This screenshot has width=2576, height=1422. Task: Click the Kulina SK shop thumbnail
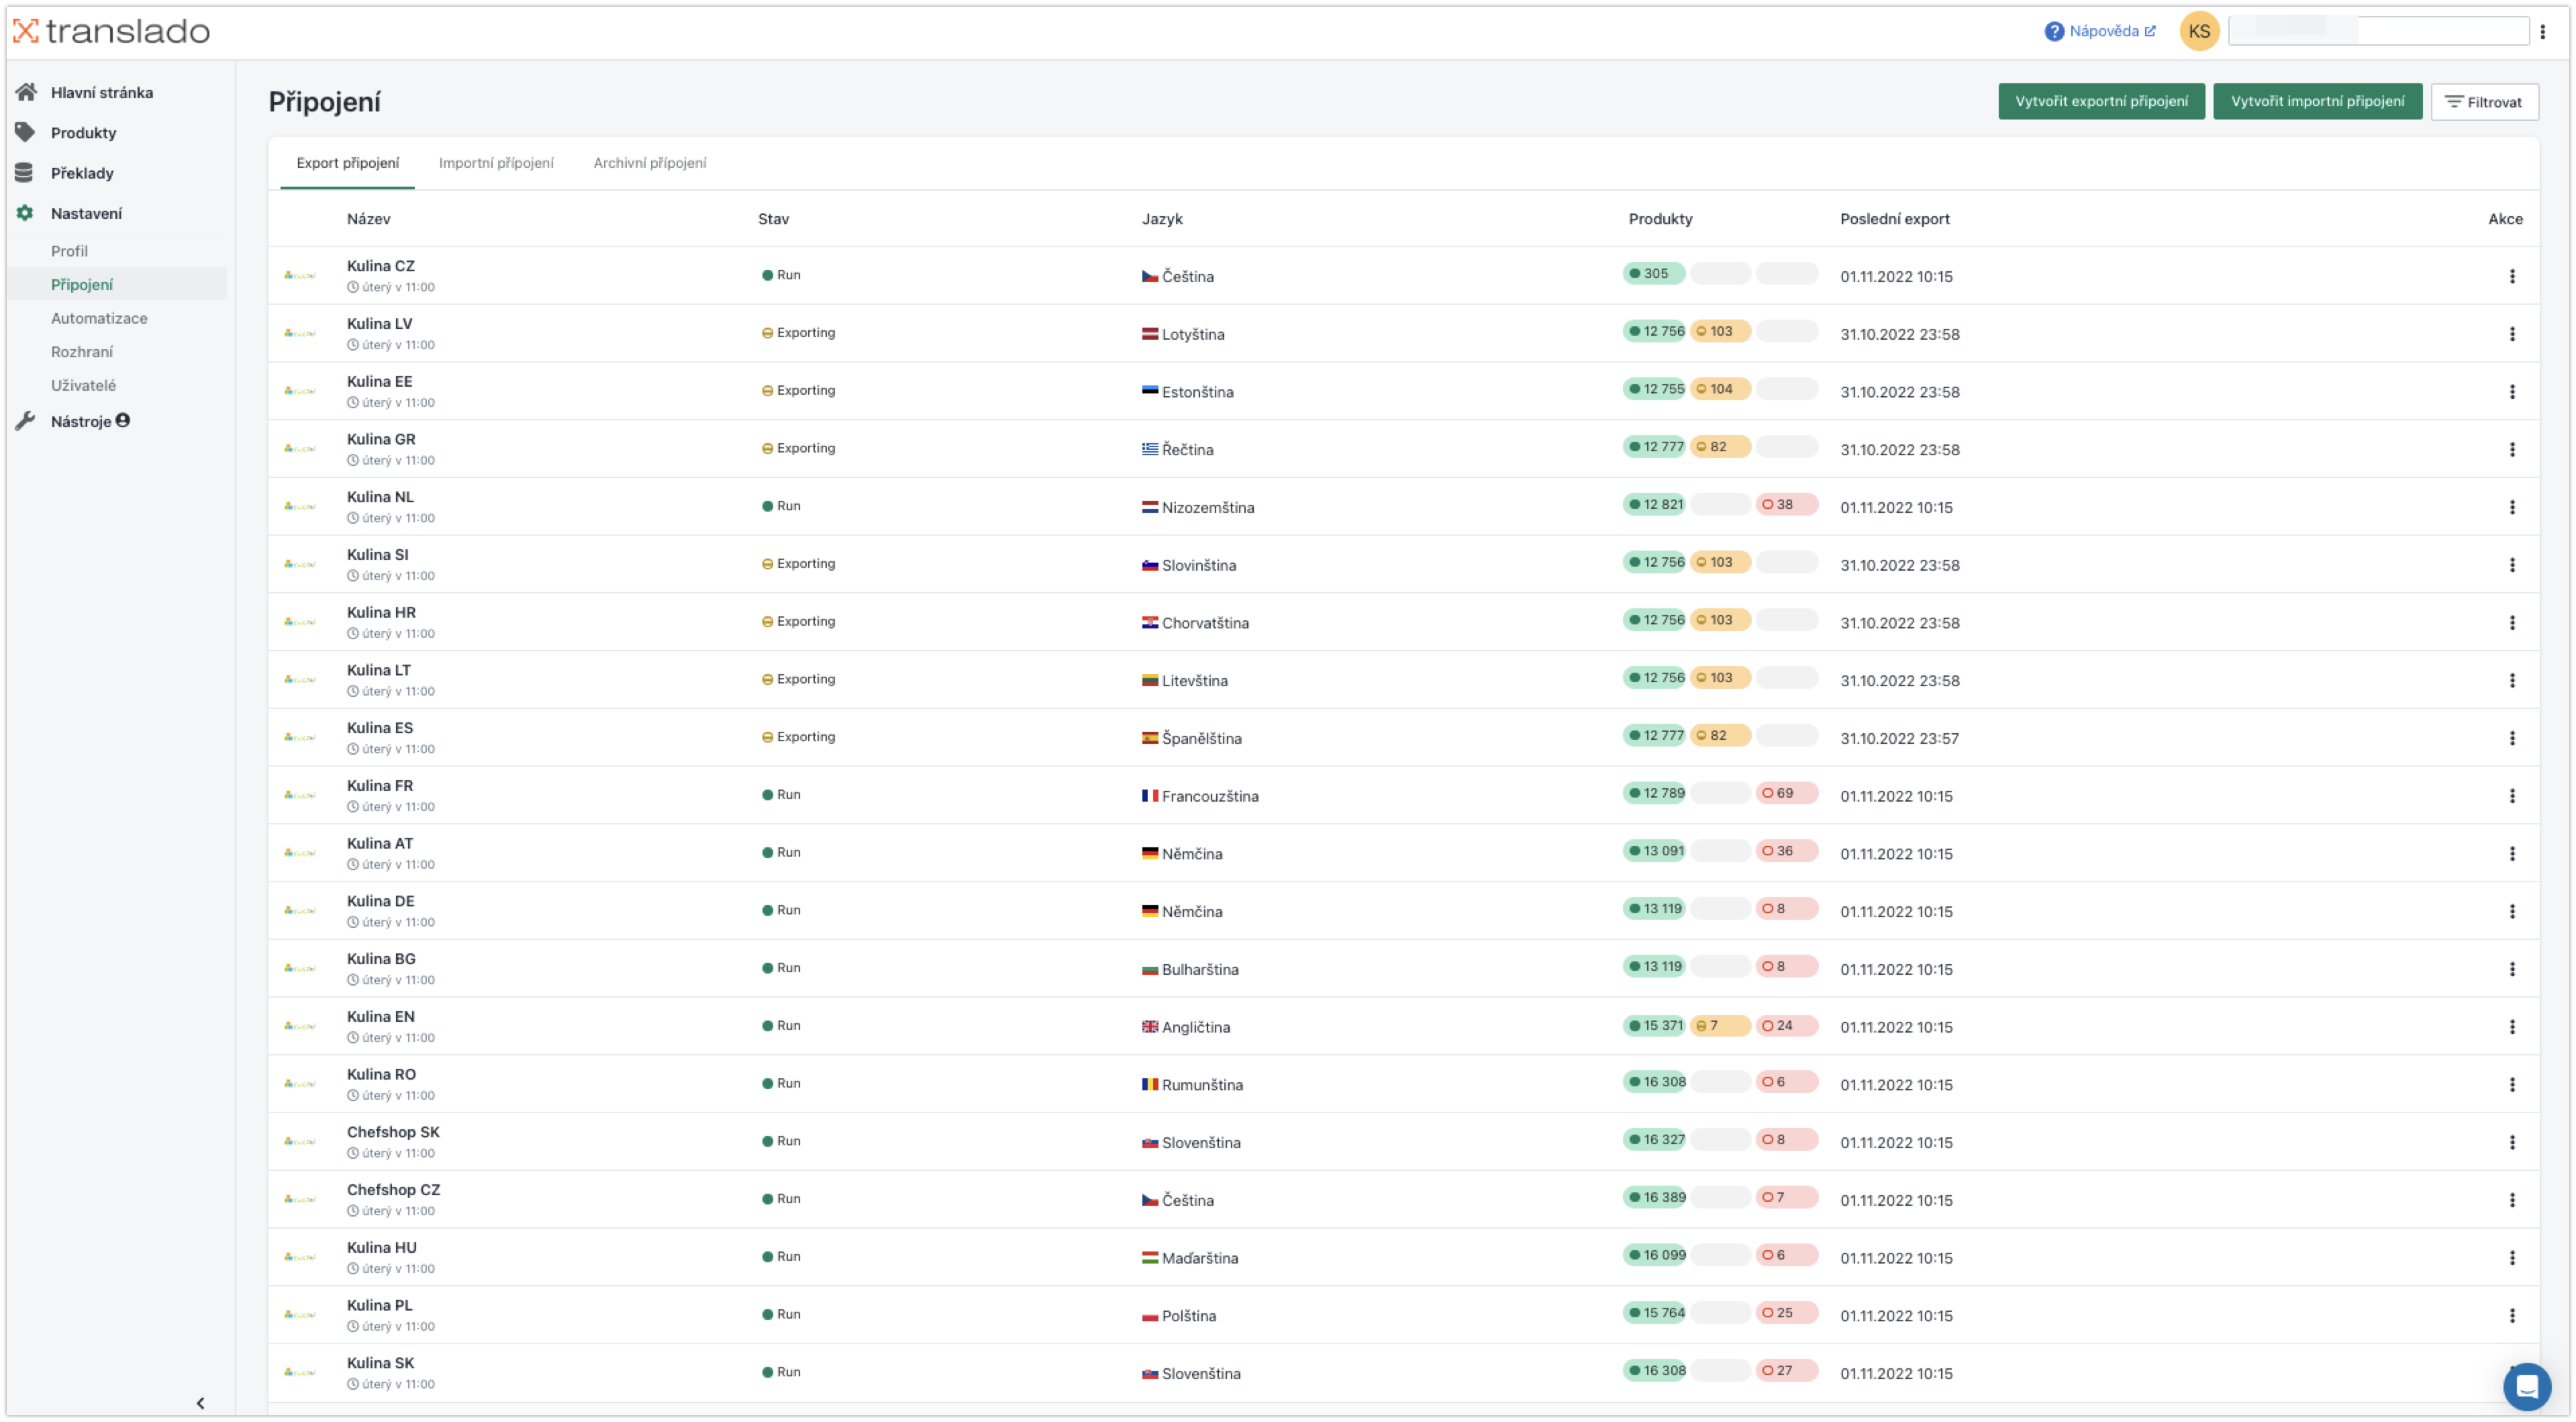click(300, 1373)
